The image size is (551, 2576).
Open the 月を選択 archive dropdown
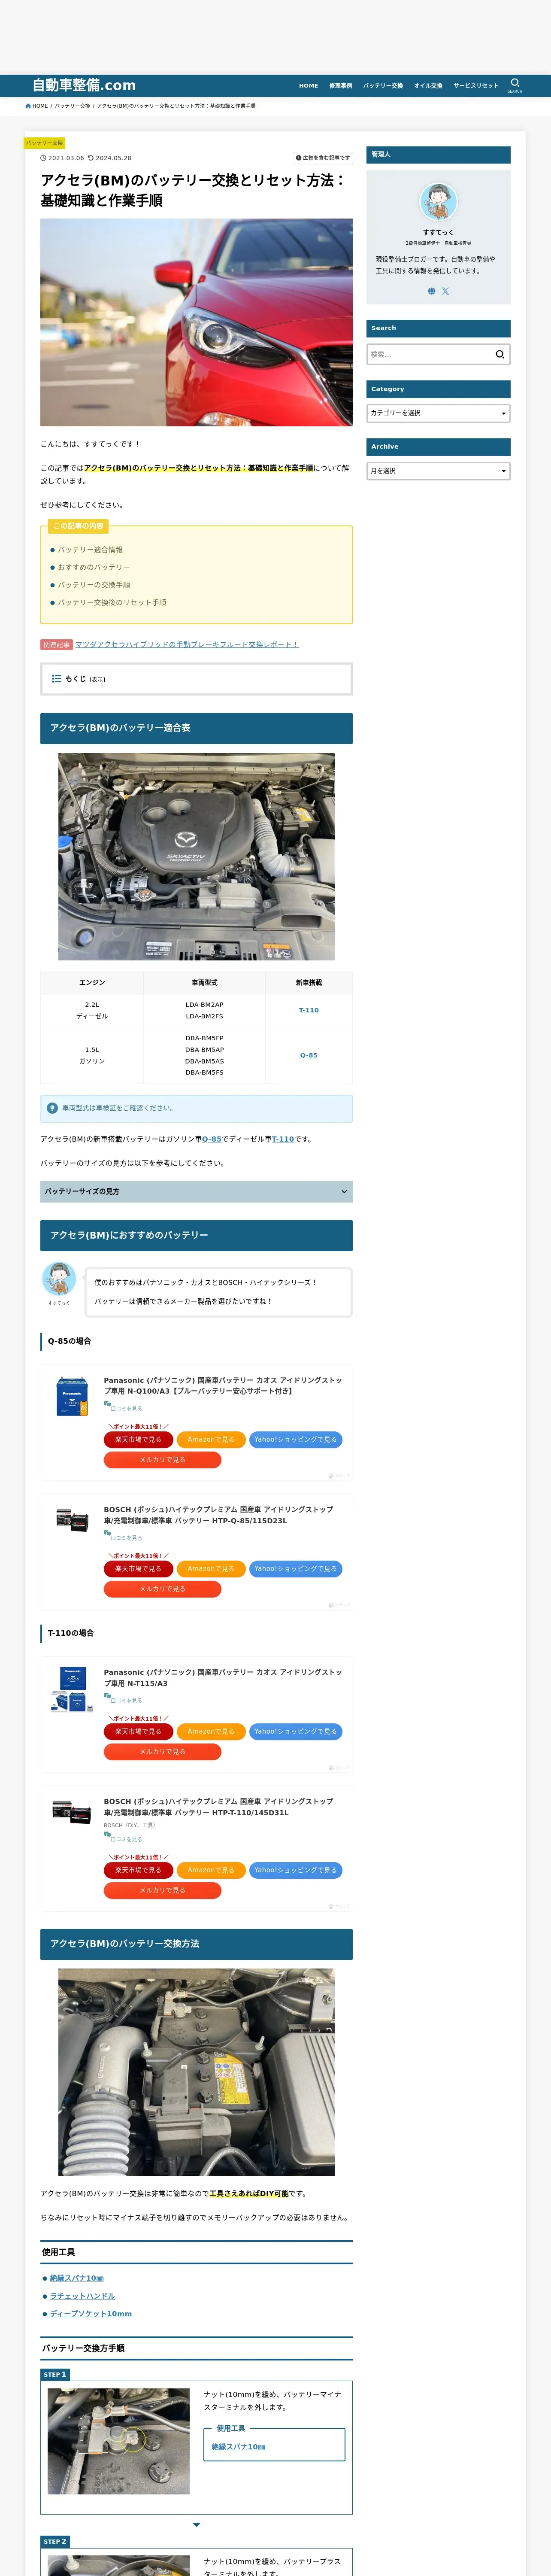pos(438,471)
